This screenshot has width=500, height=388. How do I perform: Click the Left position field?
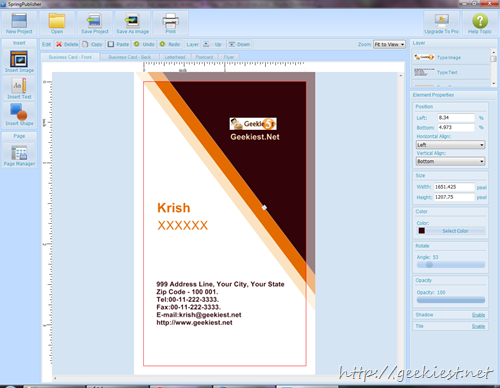click(x=456, y=118)
